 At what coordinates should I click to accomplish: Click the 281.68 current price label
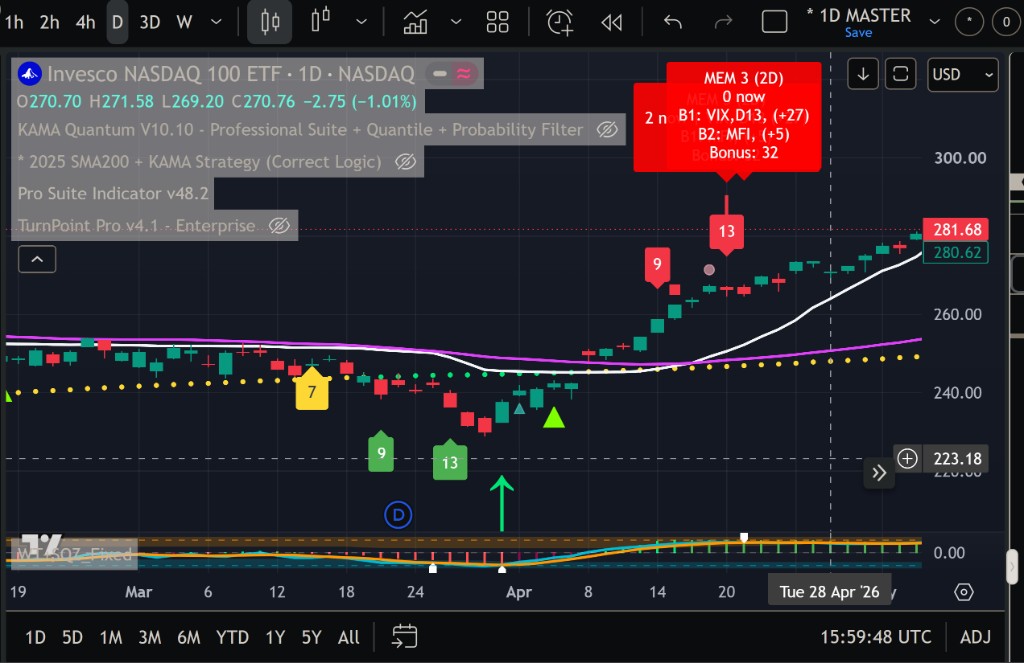pos(955,230)
